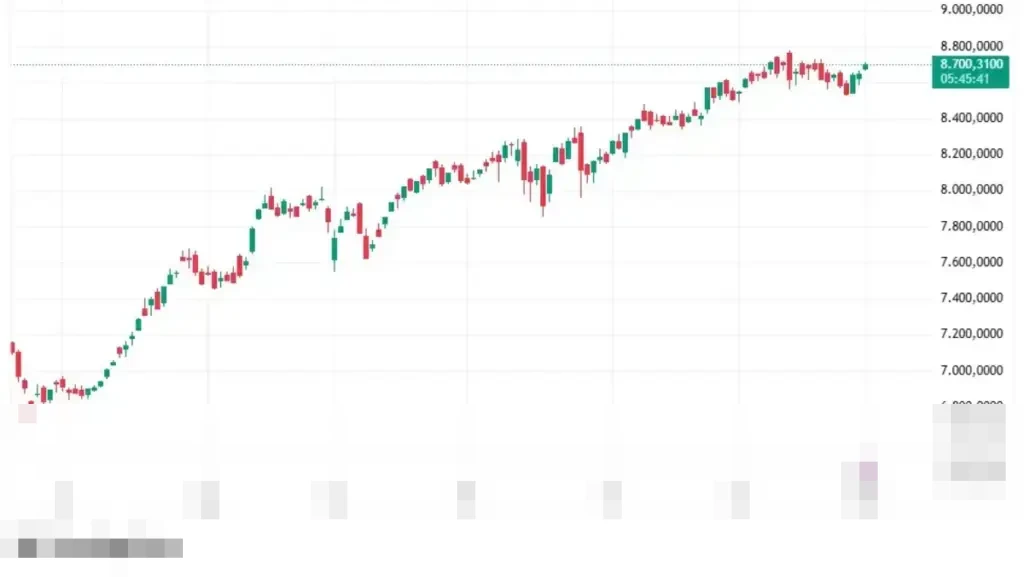Screen dimensions: 1024x577
Task: Select the tall green candle rising toward 7.800
Action: (x=252, y=240)
